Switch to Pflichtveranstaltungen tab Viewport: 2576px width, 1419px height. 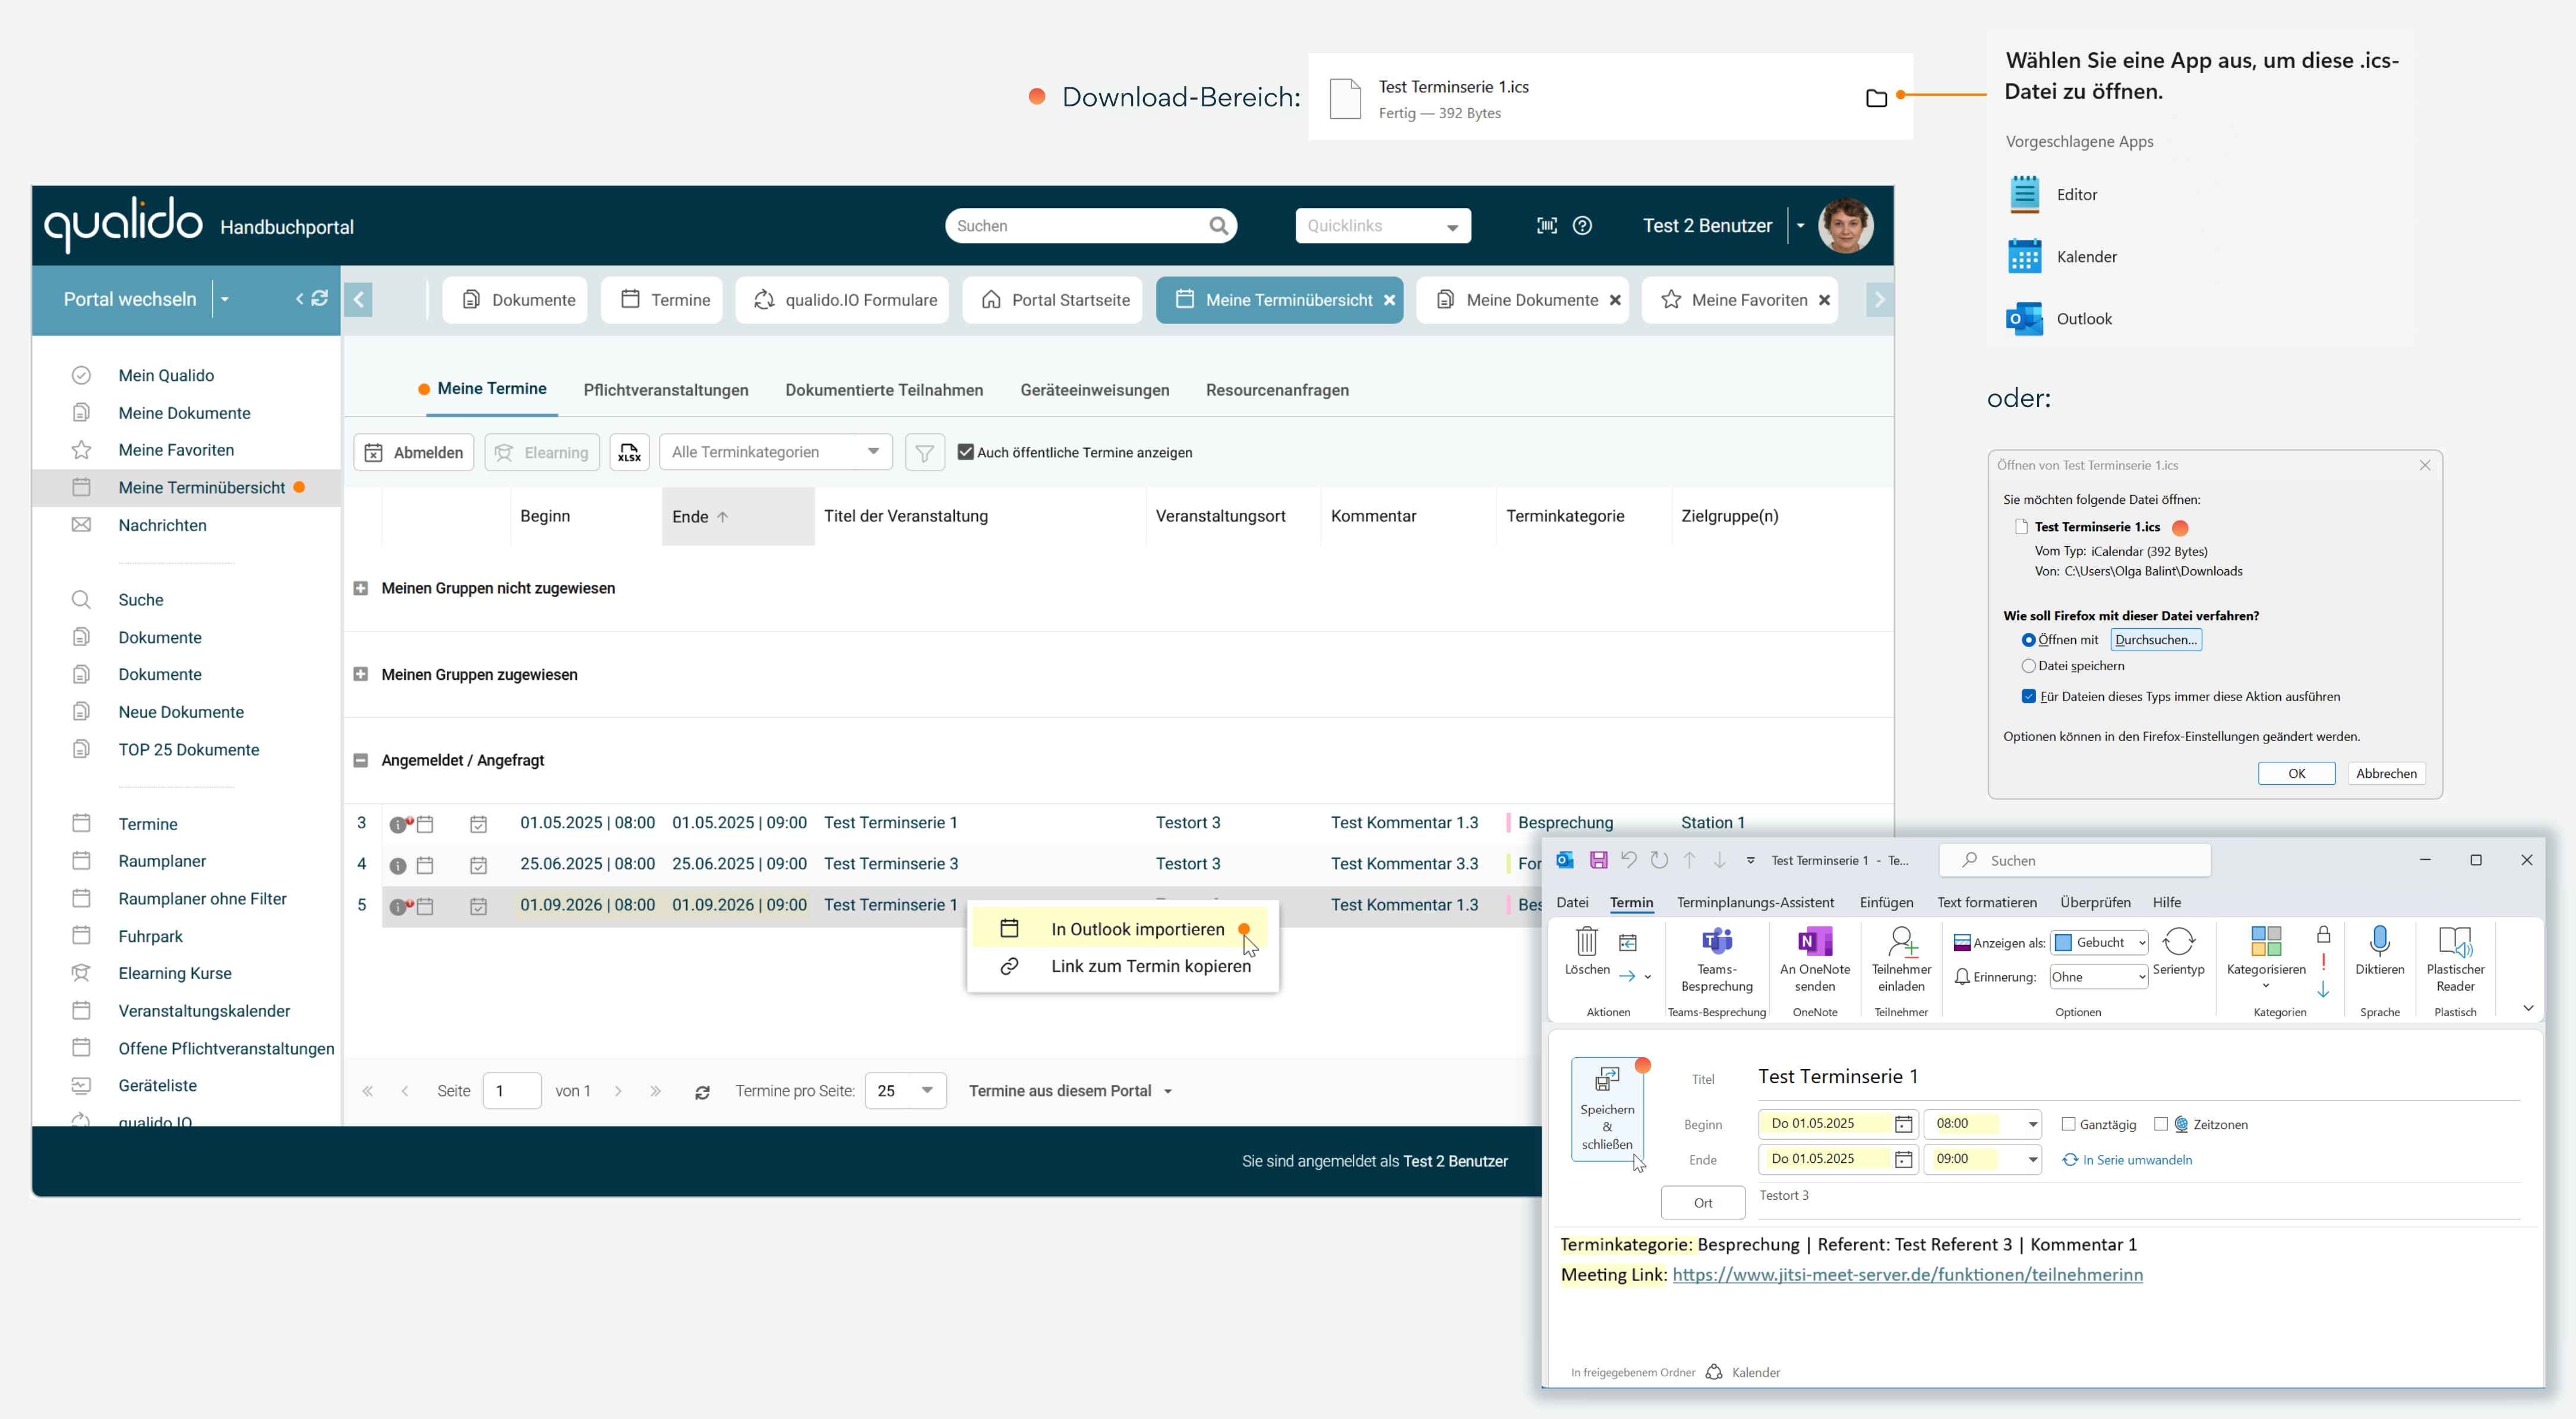tap(665, 390)
